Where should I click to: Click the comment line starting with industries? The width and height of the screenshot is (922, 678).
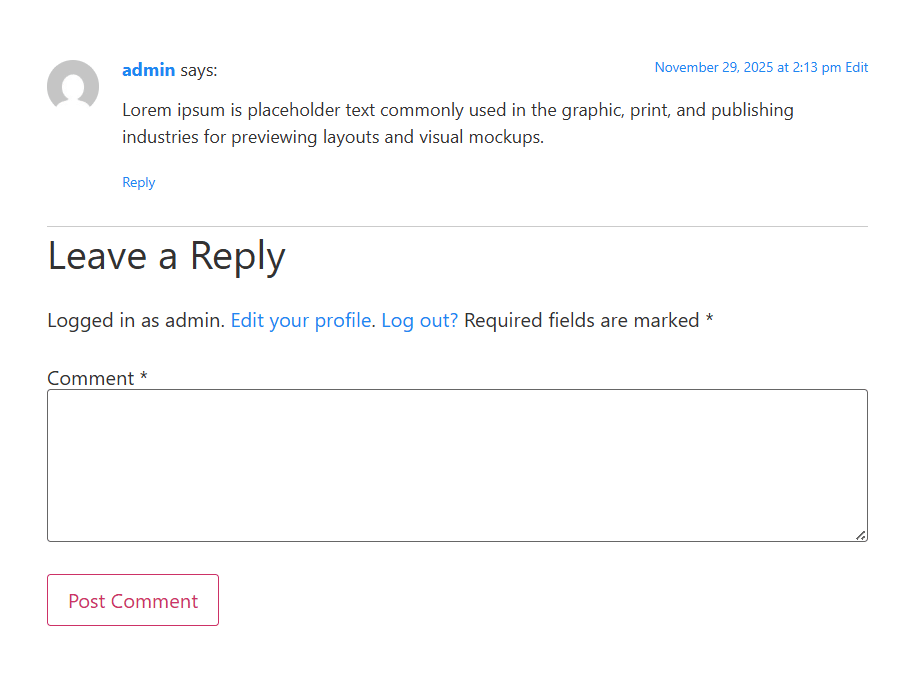(333, 137)
